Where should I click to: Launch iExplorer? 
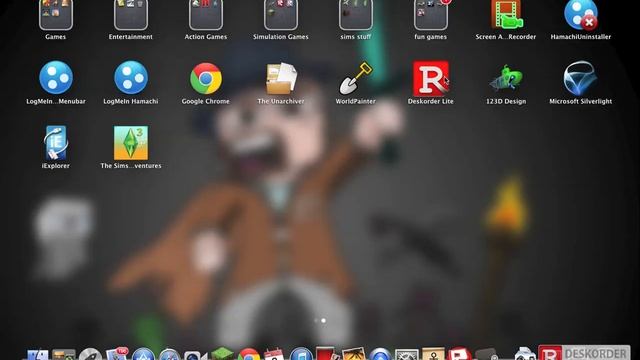tap(56, 142)
